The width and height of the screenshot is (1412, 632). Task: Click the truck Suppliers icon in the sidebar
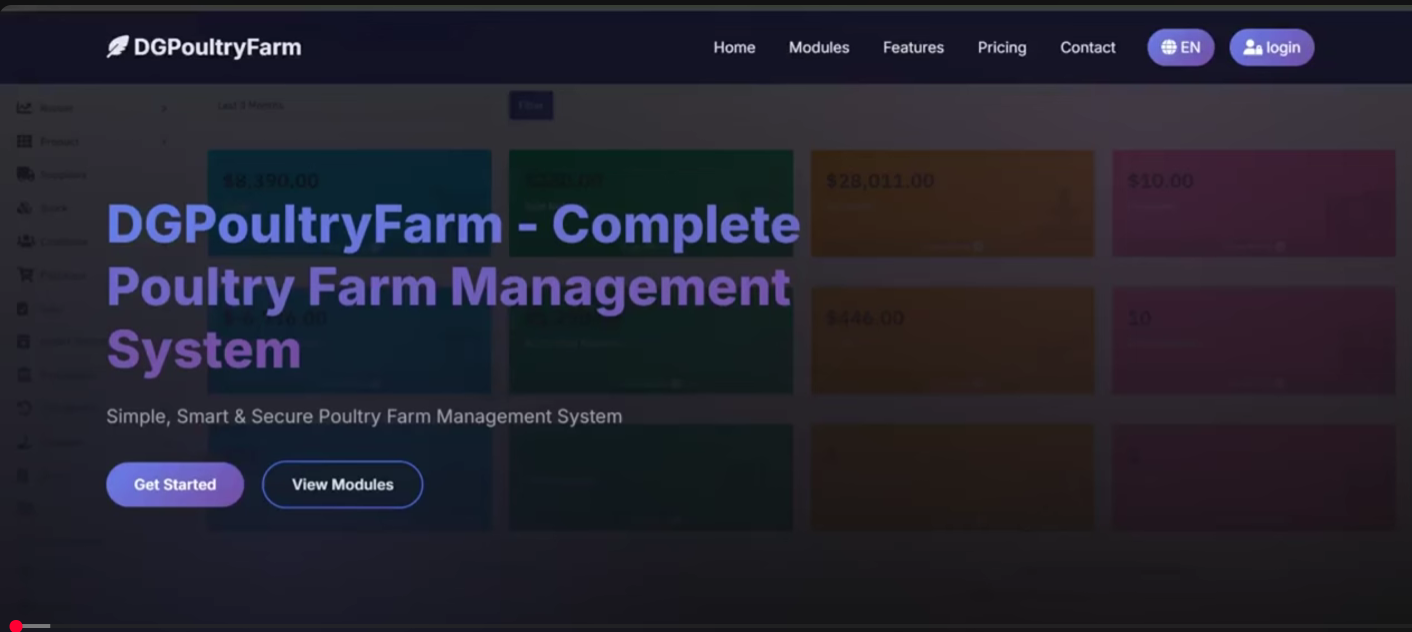[x=25, y=175]
